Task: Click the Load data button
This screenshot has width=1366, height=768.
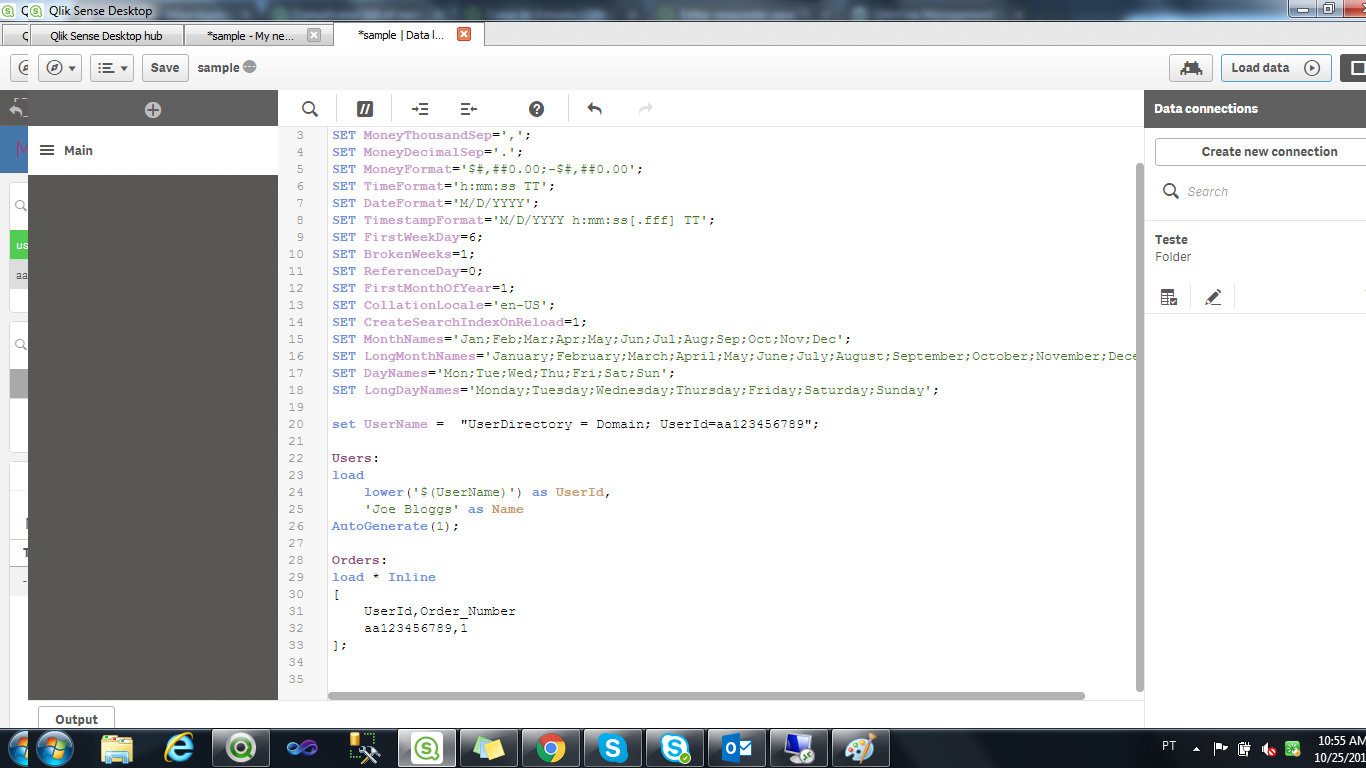Action: click(x=1276, y=68)
